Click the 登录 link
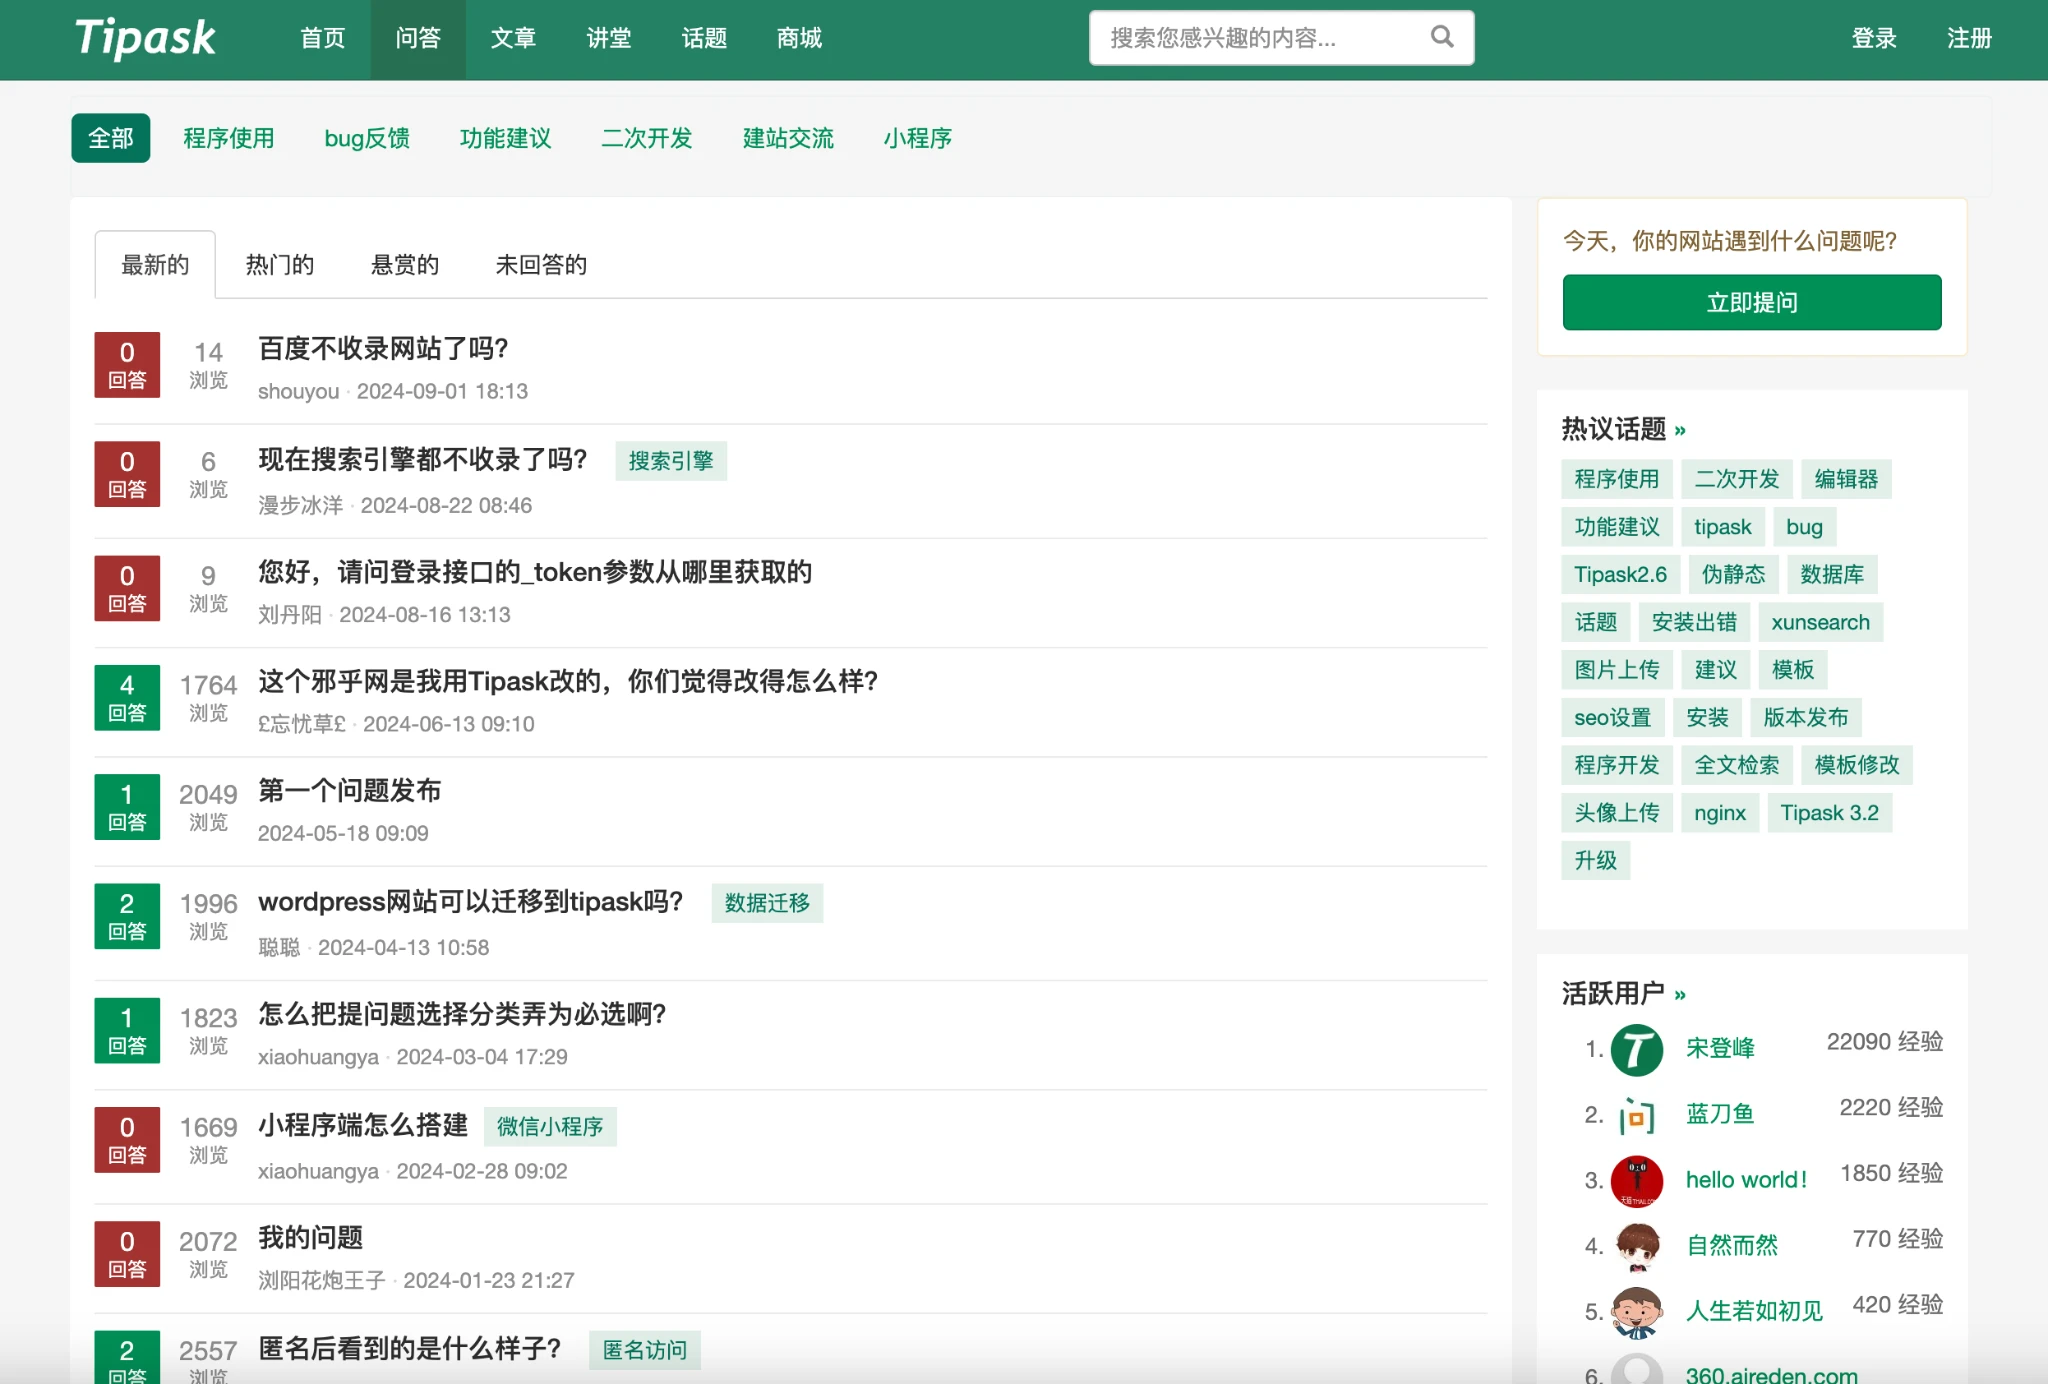2048x1384 pixels. [1873, 38]
